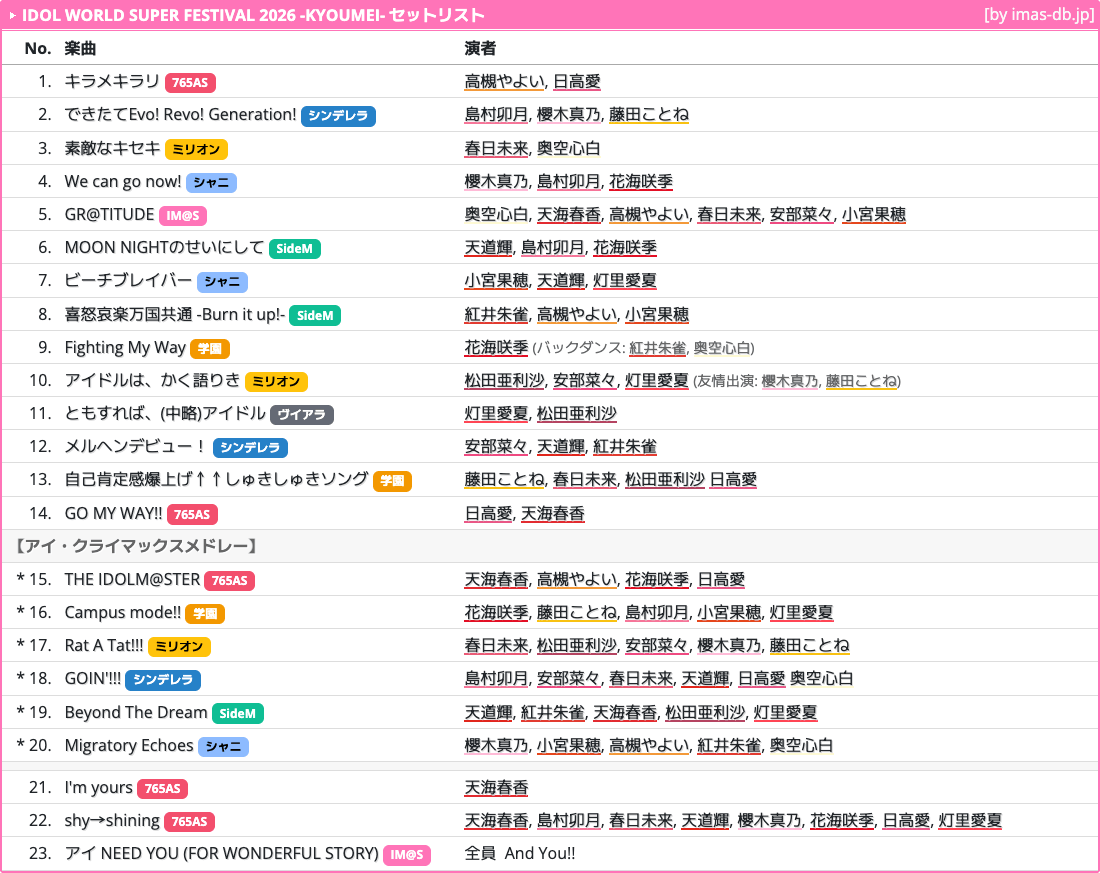Collapse the setlist using the header triangle
This screenshot has height=873, width=1100.
[12, 15]
